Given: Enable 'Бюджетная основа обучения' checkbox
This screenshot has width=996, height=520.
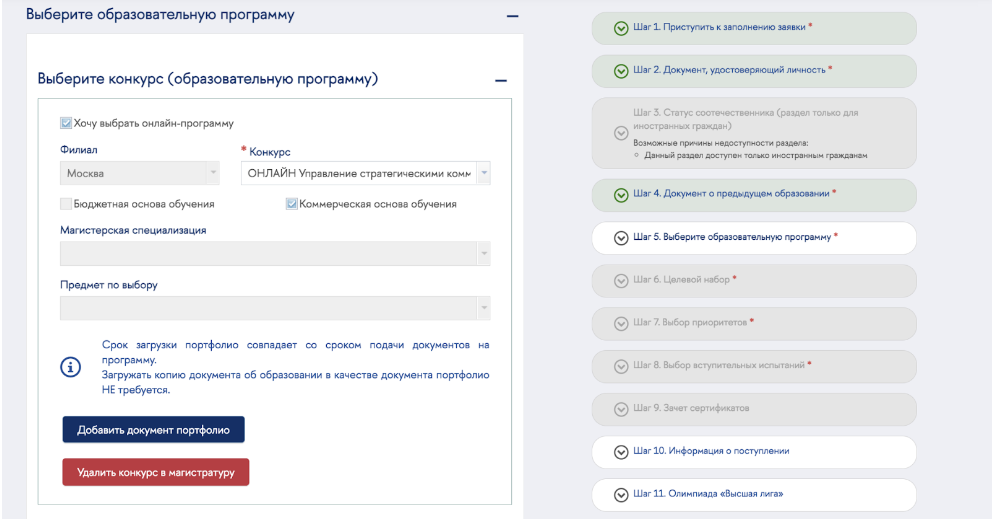Looking at the screenshot, I should (x=66, y=204).
